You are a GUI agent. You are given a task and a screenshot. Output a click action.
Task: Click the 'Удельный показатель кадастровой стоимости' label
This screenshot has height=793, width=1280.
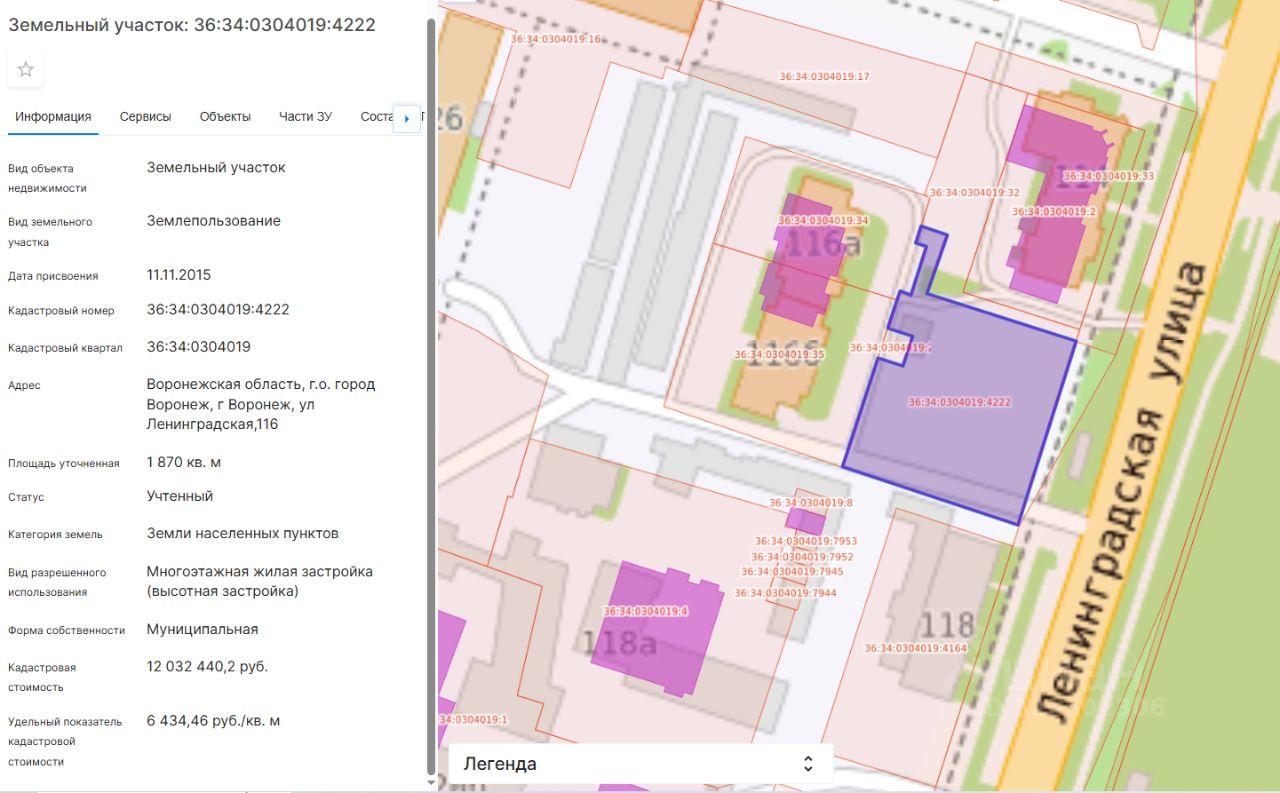[x=65, y=741]
